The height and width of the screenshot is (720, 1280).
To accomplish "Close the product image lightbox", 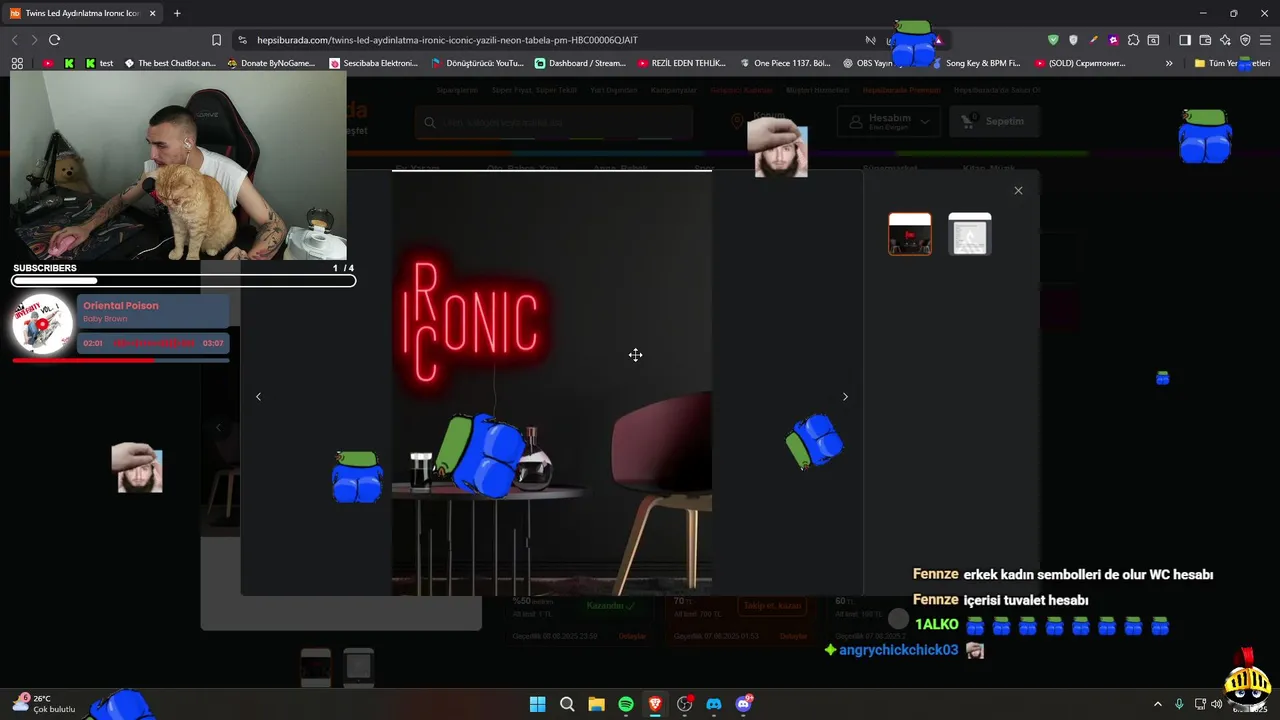I will pyautogui.click(x=1018, y=191).
